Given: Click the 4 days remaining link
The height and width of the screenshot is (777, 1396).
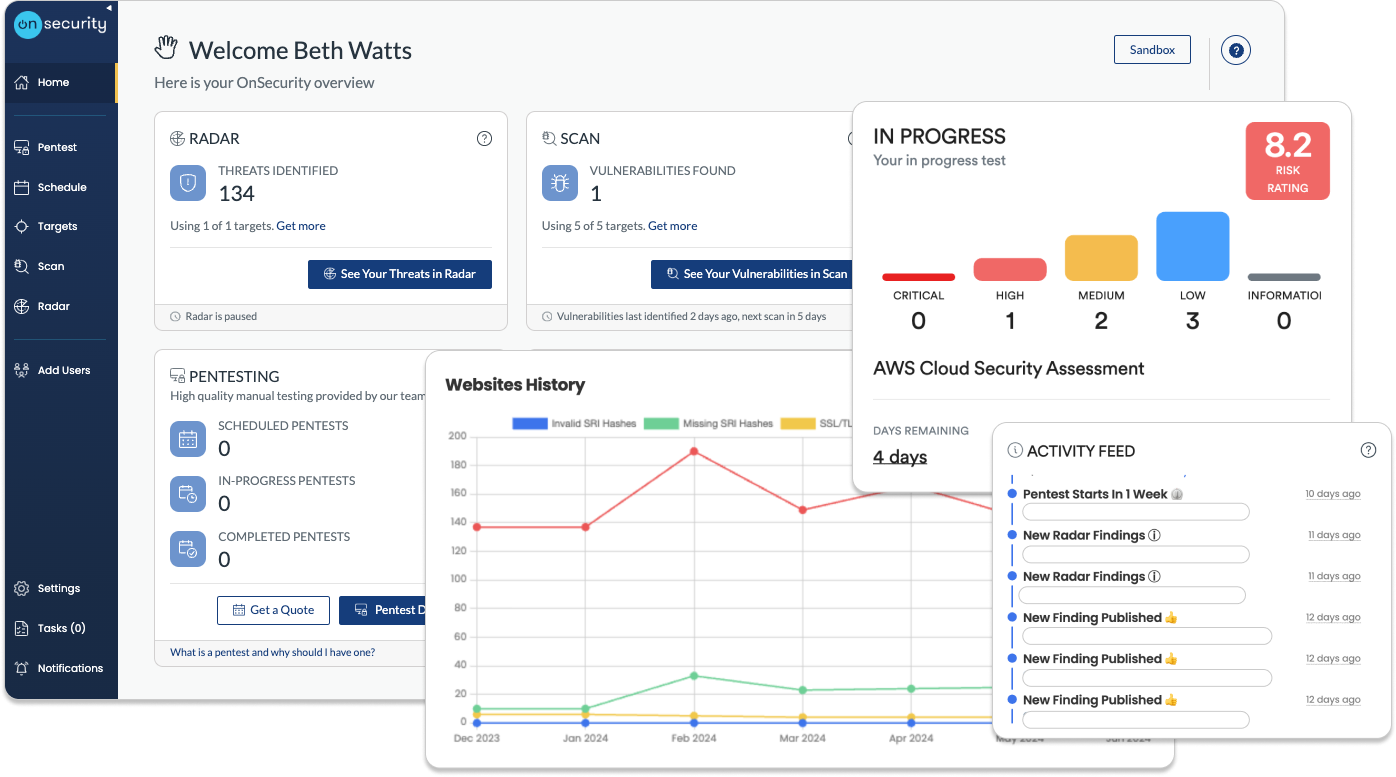Looking at the screenshot, I should pos(900,457).
